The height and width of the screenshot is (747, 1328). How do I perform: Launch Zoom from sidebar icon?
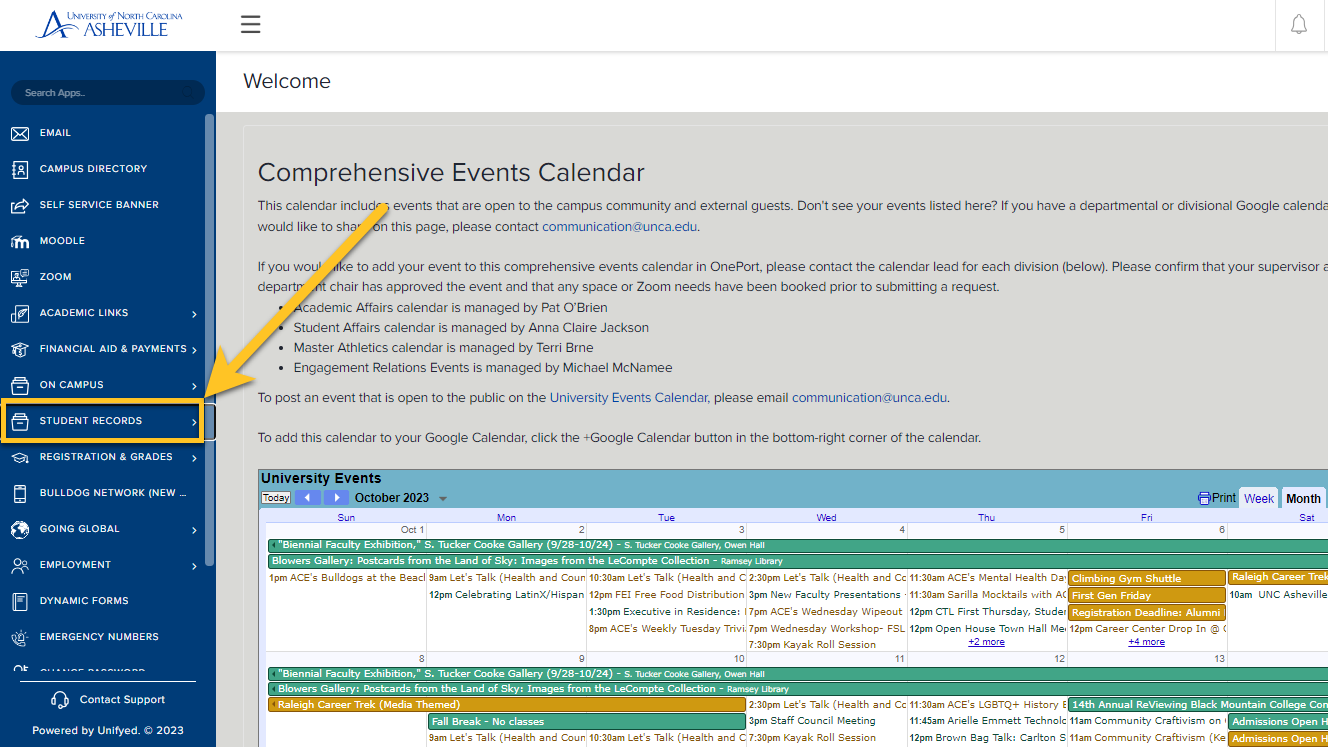[x=20, y=277]
